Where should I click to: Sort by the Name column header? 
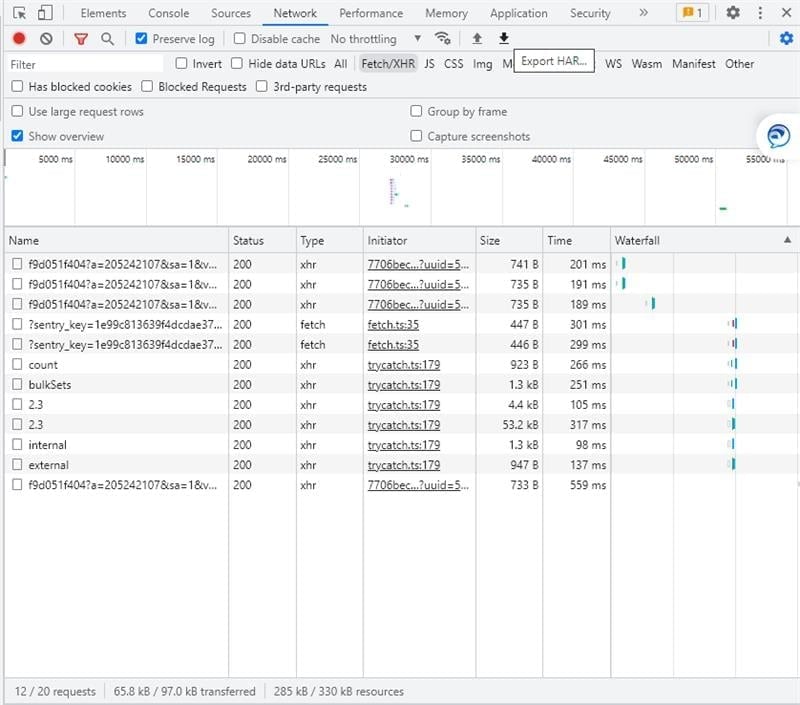coord(116,240)
